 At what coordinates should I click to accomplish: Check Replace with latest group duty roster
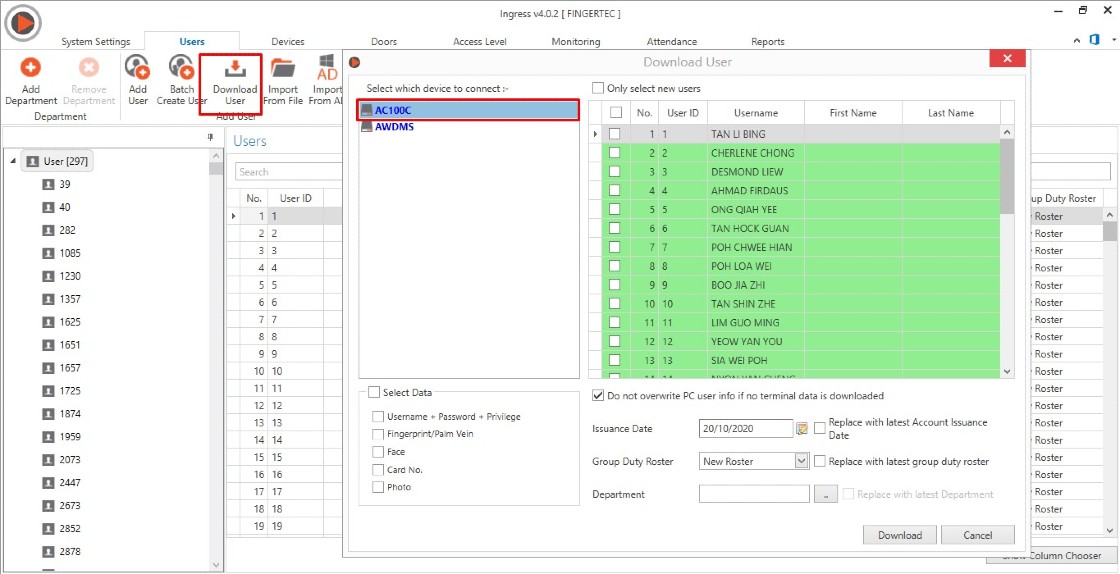820,461
